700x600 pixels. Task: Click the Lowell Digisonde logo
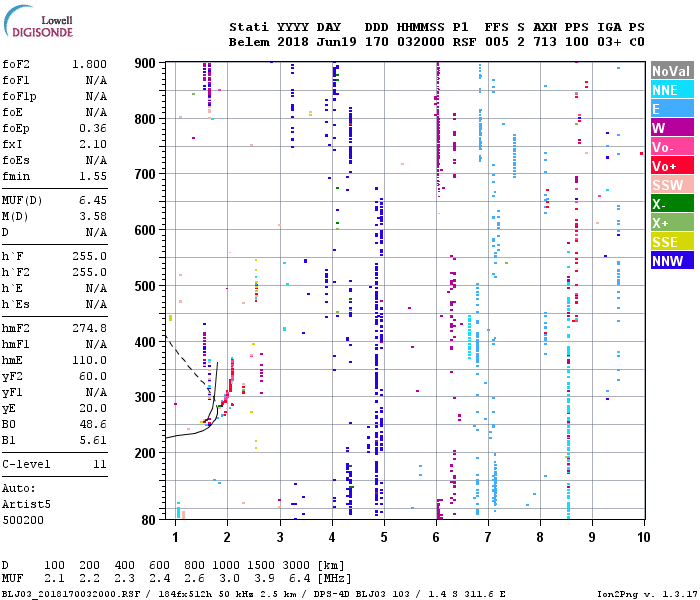tap(38, 21)
